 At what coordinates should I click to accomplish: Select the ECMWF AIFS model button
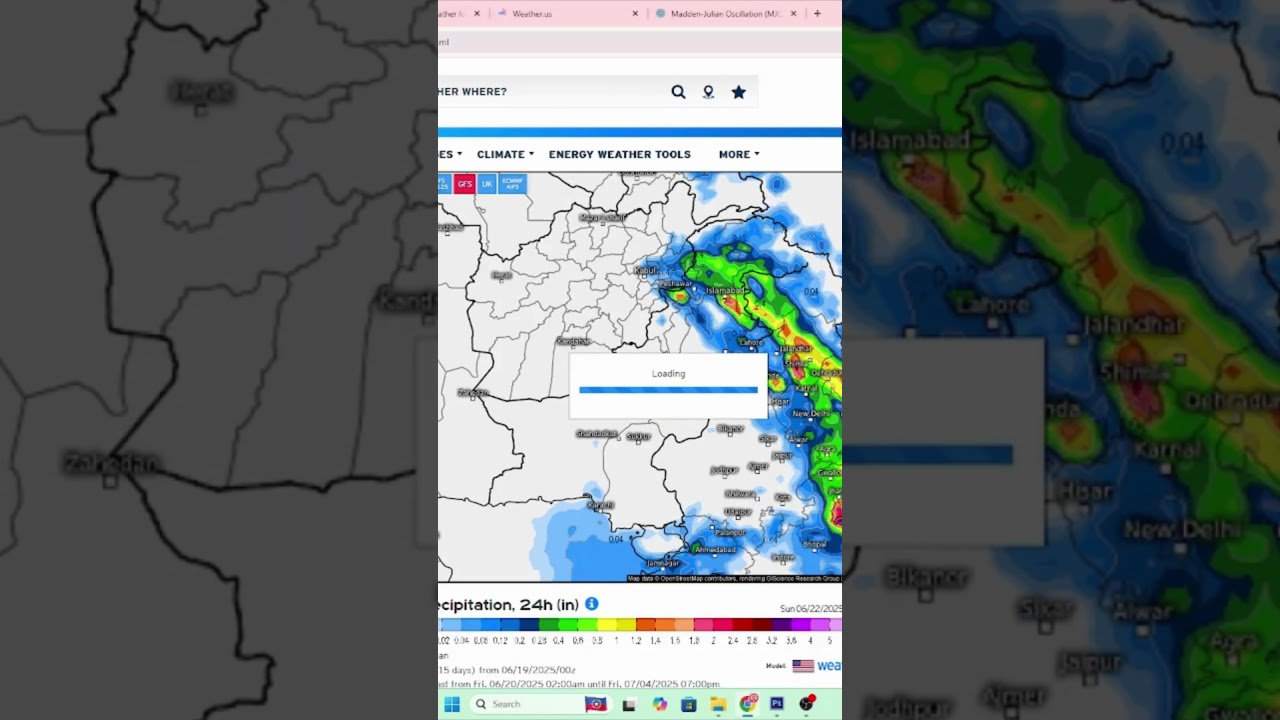tap(512, 184)
